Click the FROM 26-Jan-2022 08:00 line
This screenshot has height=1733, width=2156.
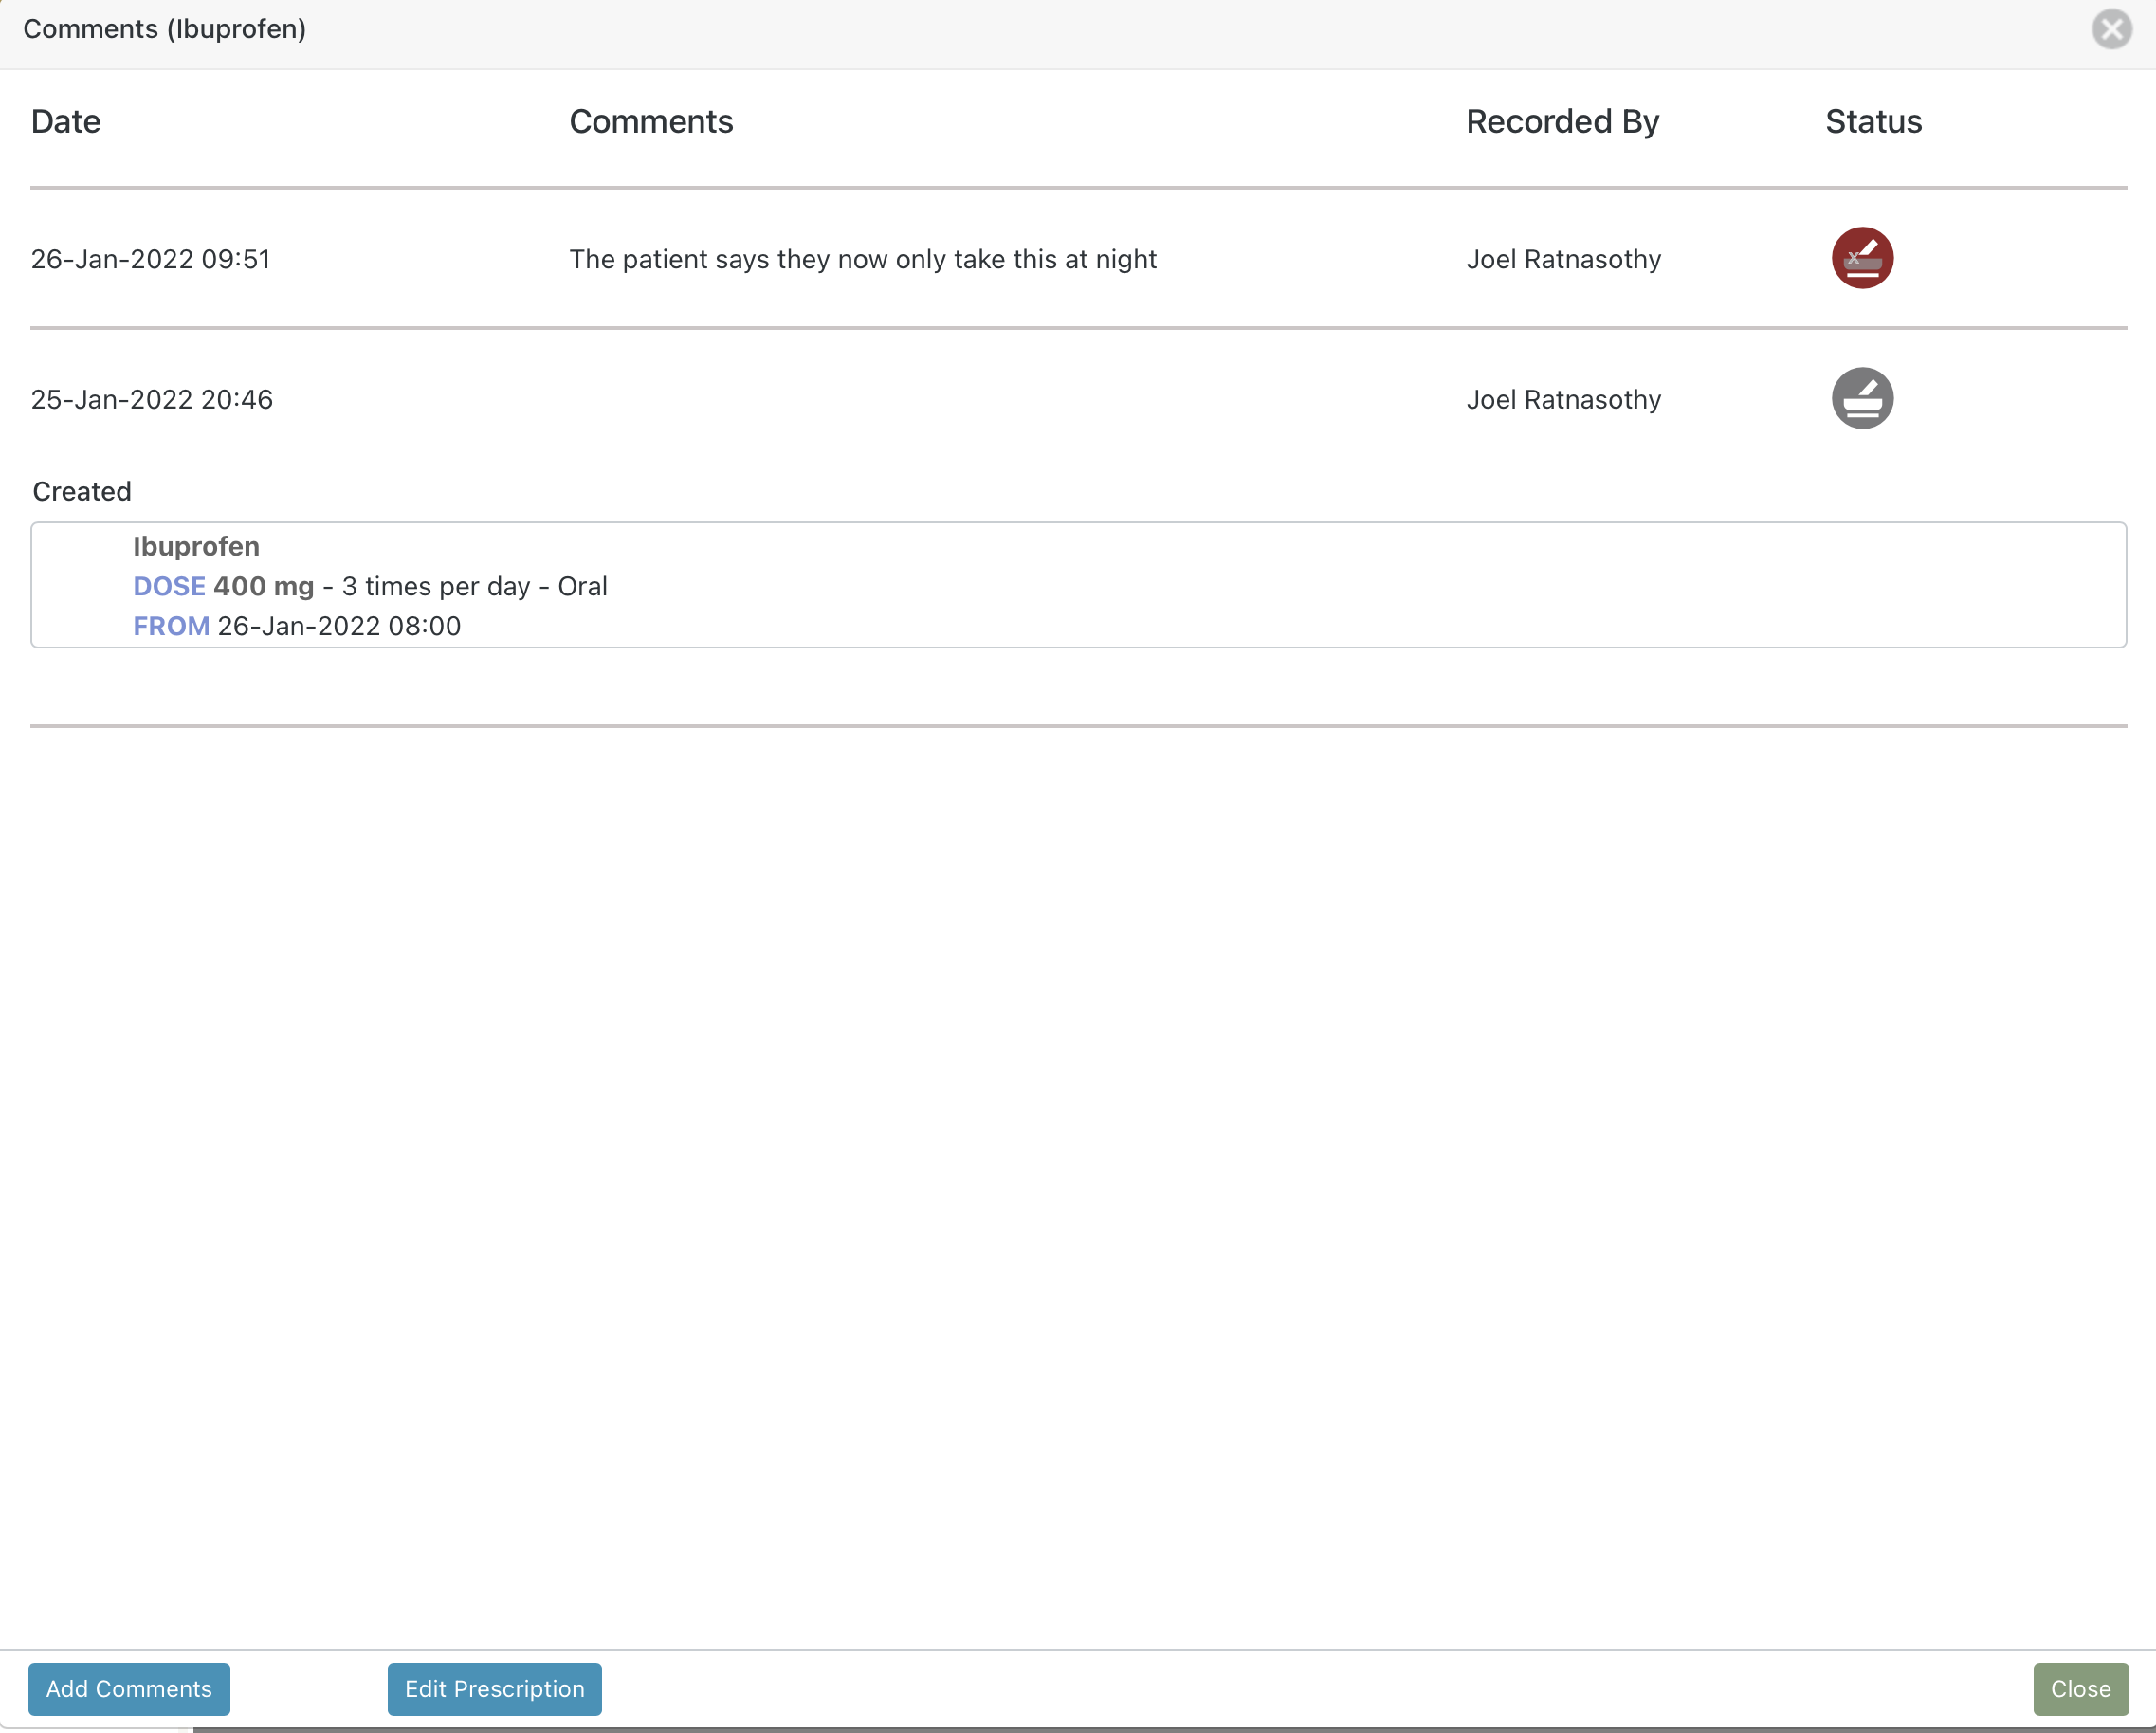[x=297, y=626]
